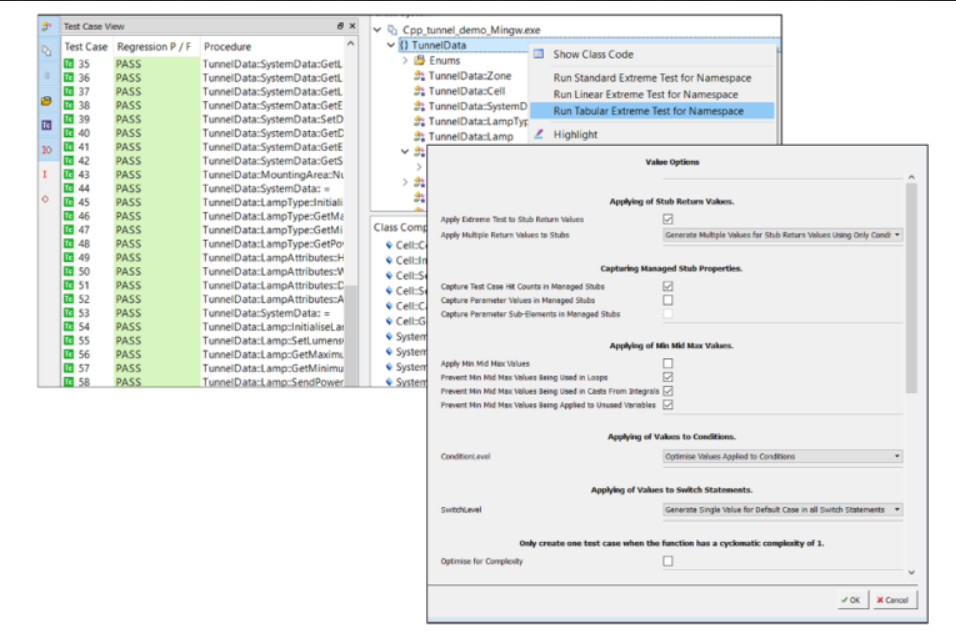
Task: Select the TunnelData::Zone tree item
Action: click(470, 76)
